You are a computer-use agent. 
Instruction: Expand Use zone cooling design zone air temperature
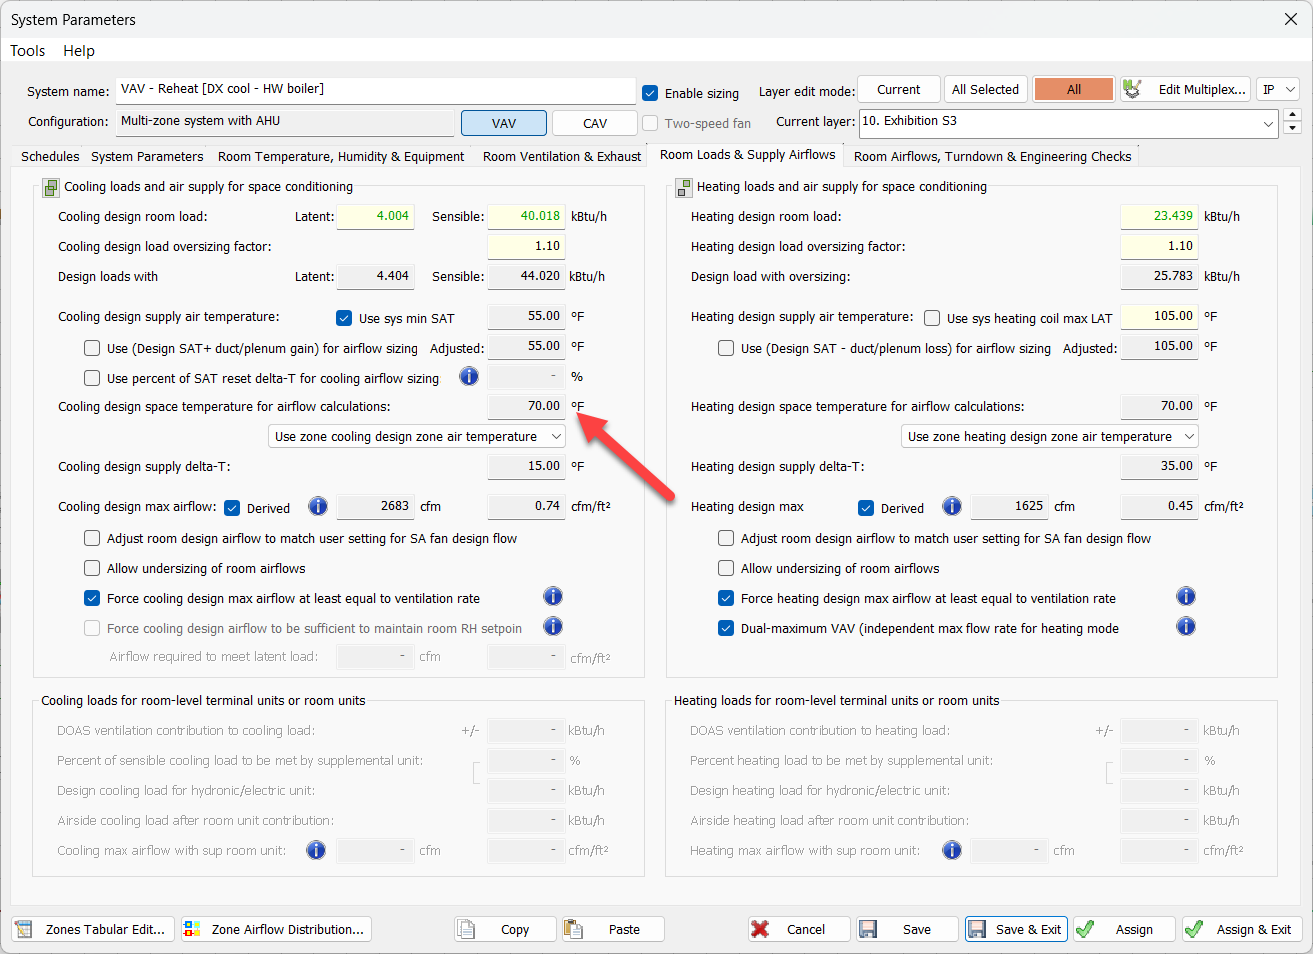(417, 437)
